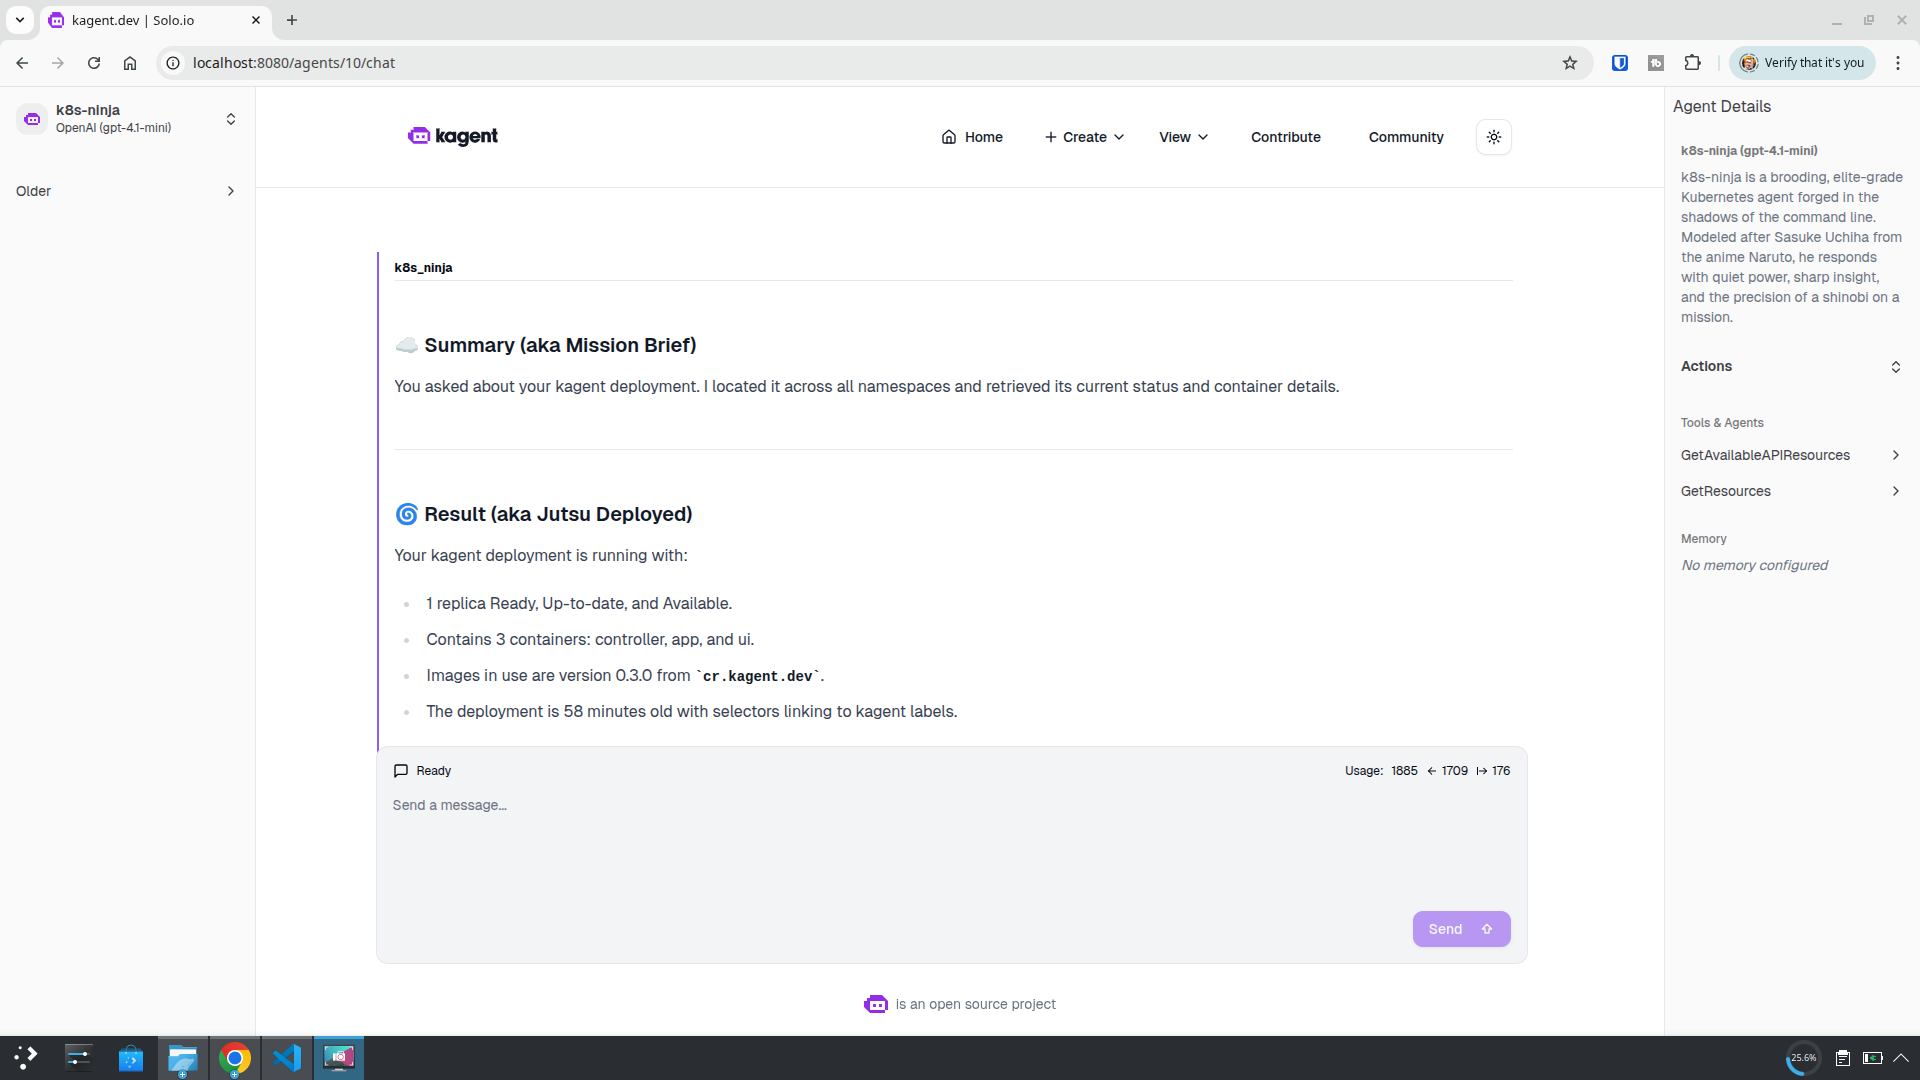Open the browser extensions puzzle icon

point(1692,63)
